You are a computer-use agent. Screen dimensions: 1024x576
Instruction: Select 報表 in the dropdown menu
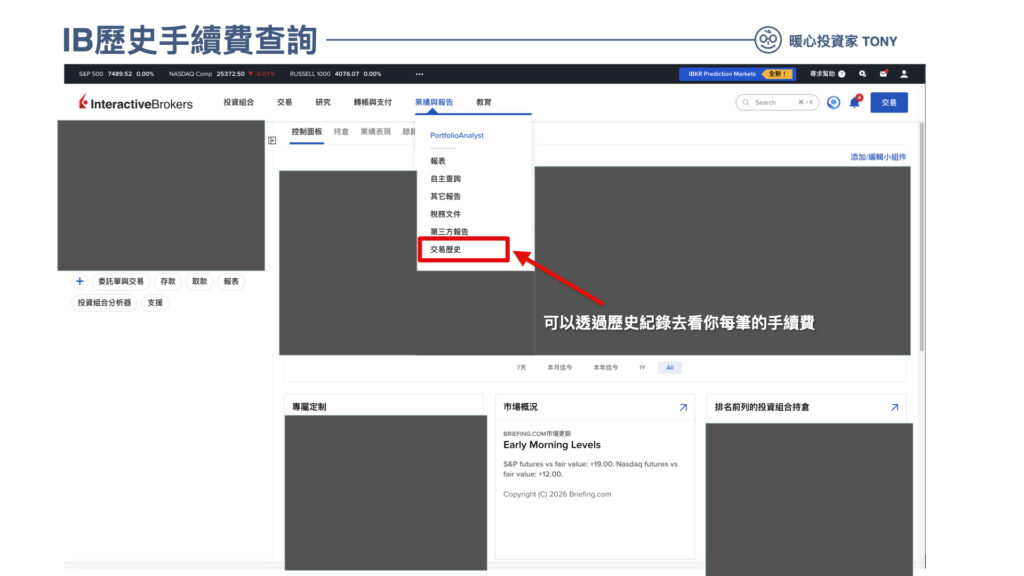(438, 161)
